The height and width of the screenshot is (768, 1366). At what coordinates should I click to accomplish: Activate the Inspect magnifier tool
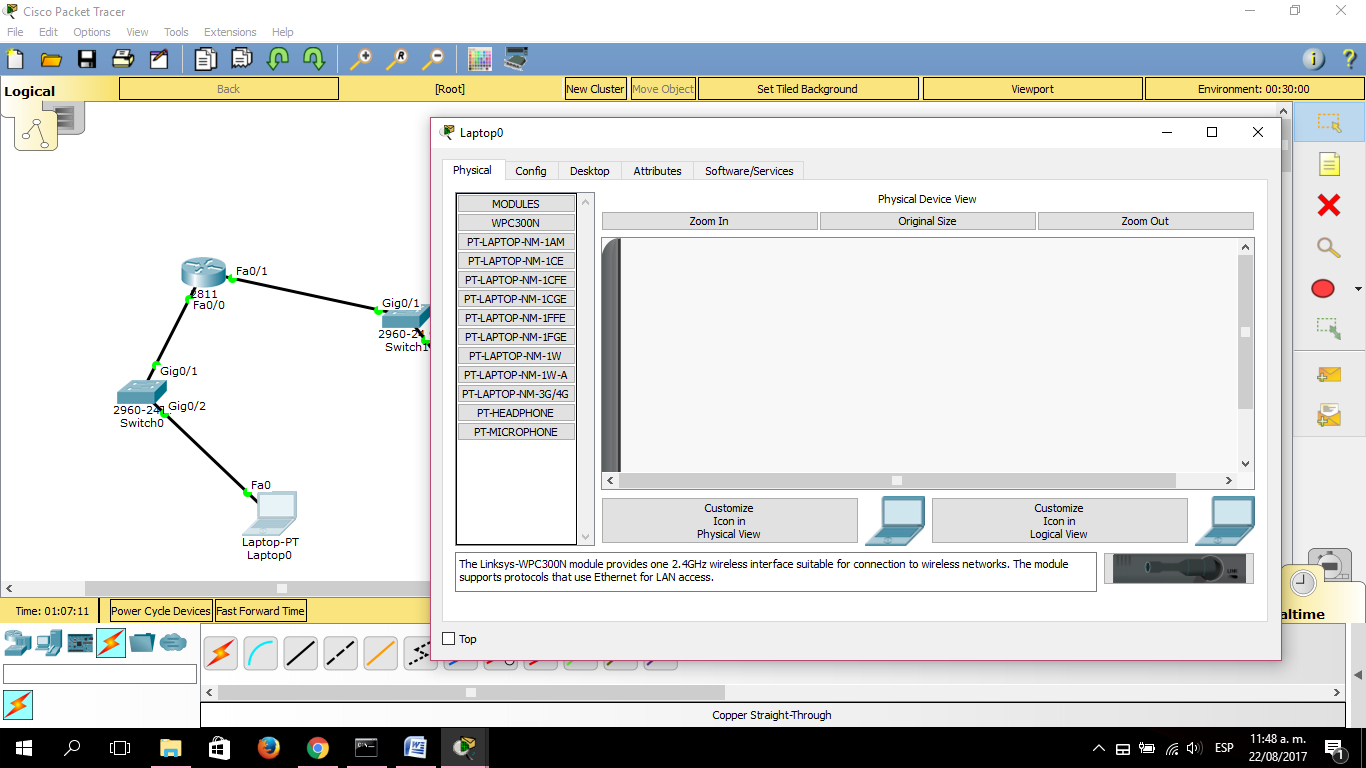(1327, 247)
